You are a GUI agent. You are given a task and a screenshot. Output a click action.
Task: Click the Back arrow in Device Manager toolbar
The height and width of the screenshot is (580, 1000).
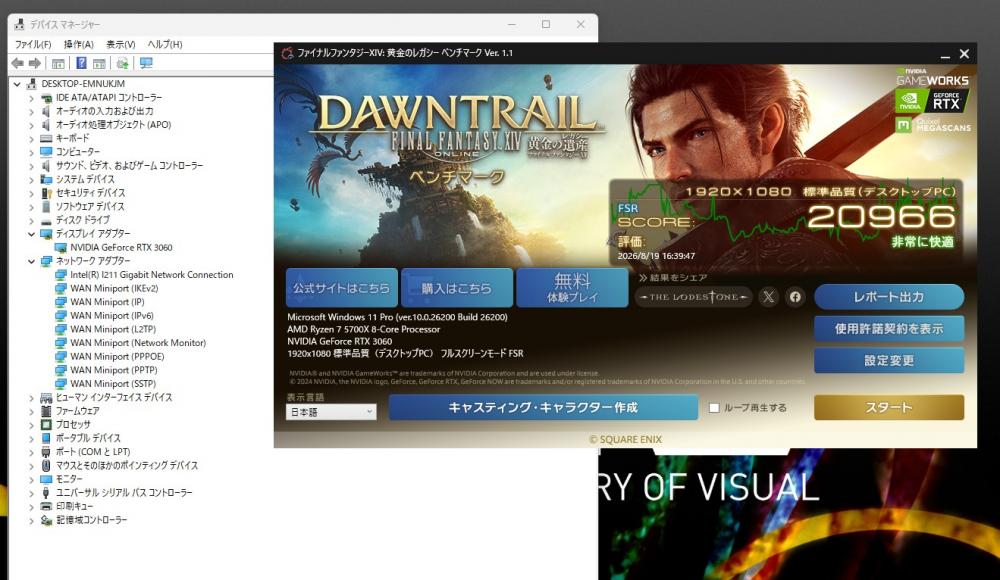click(x=17, y=63)
